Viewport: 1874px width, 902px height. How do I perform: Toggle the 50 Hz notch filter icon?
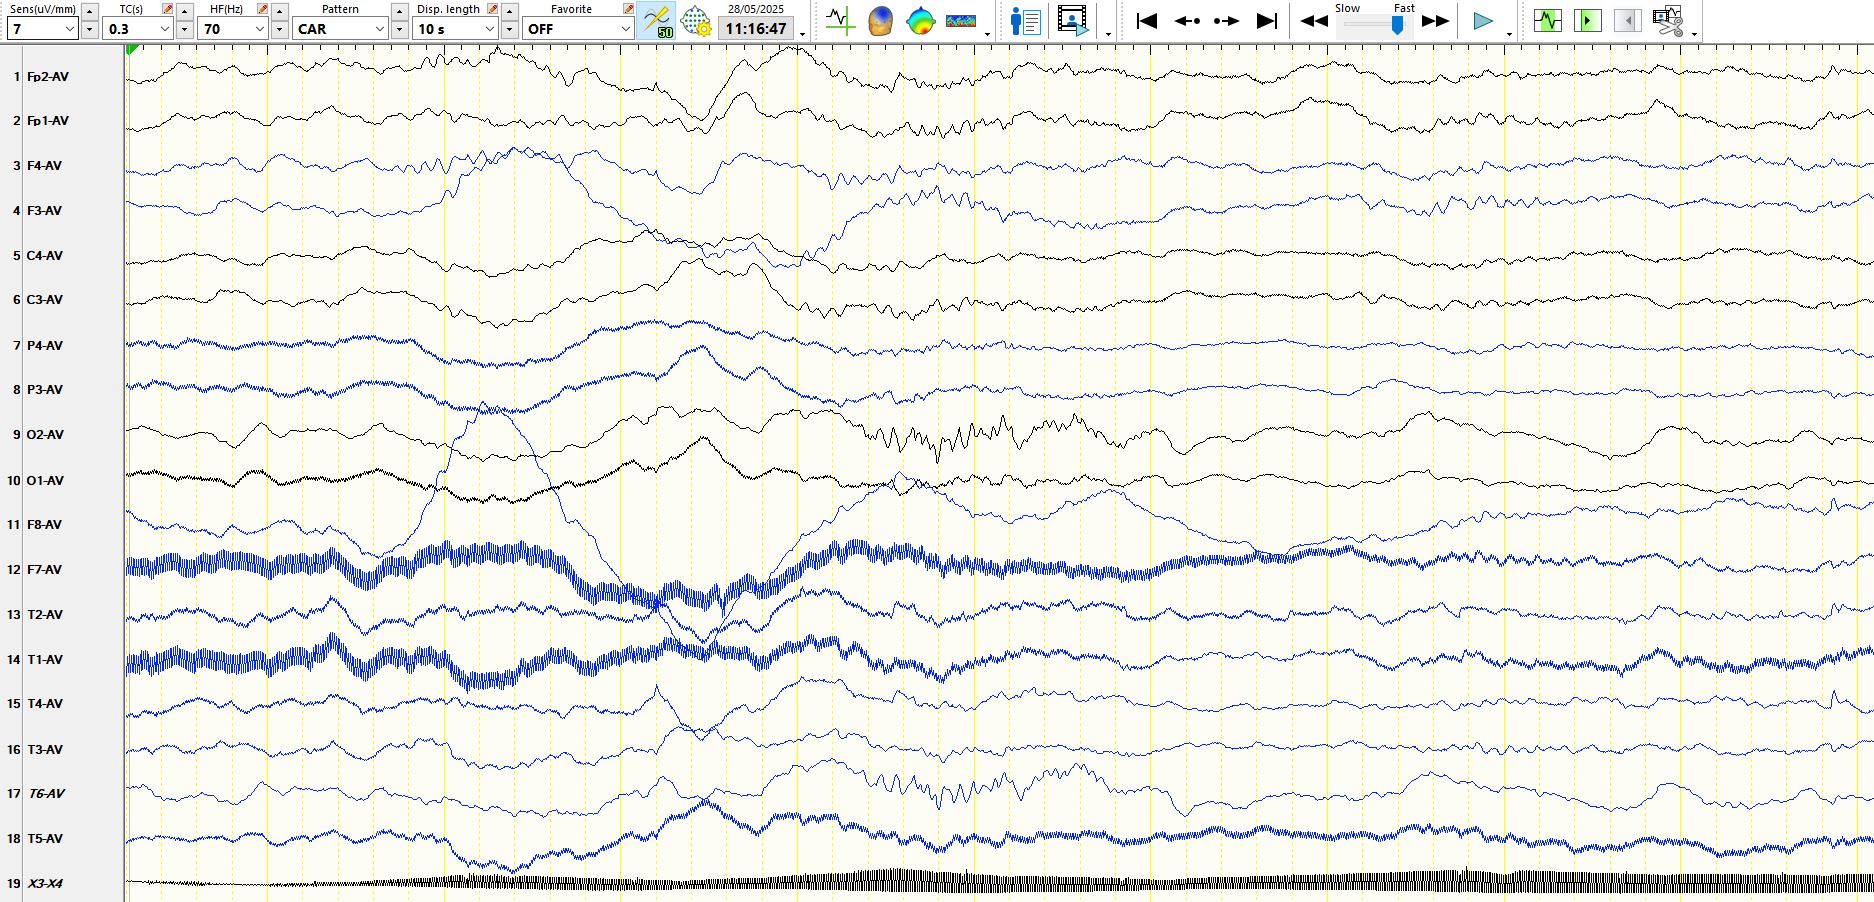(x=658, y=21)
